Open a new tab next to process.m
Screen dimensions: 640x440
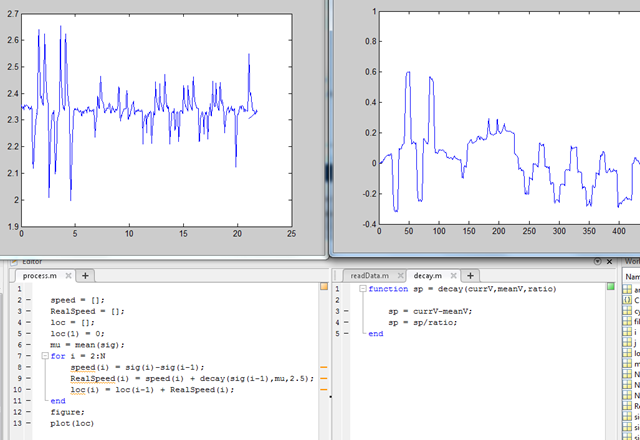pyautogui.click(x=85, y=276)
